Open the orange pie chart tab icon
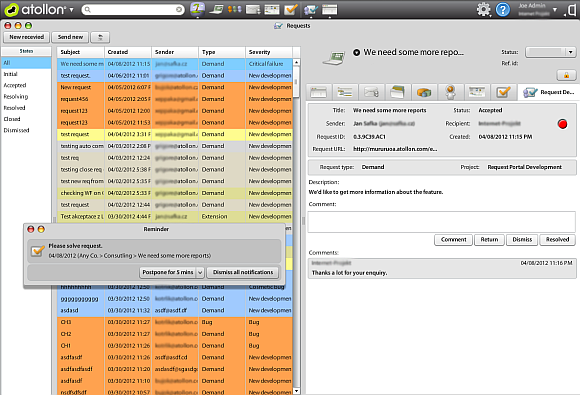Viewport: 580px width, 395px height. point(424,92)
